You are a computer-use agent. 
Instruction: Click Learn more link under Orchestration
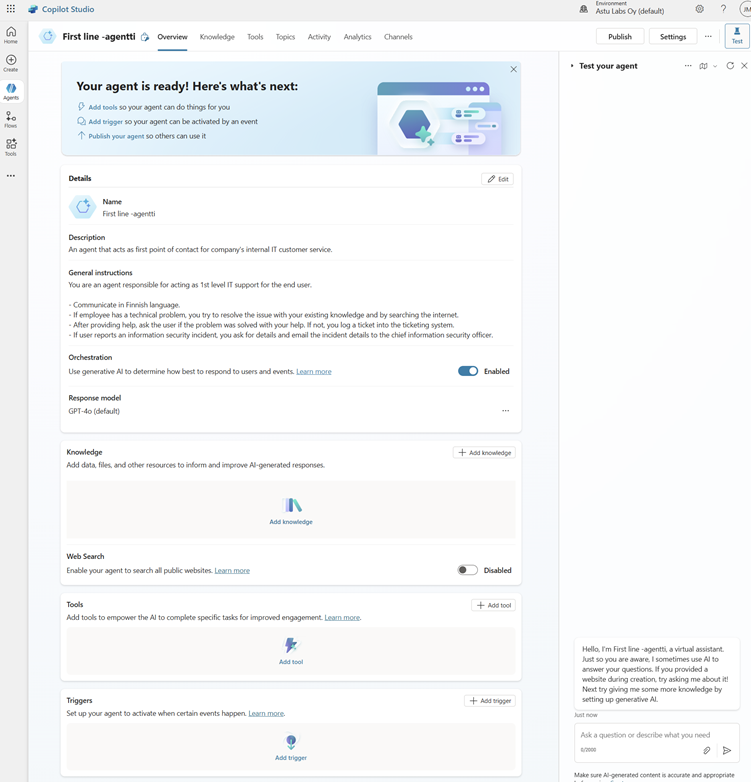[x=314, y=372]
